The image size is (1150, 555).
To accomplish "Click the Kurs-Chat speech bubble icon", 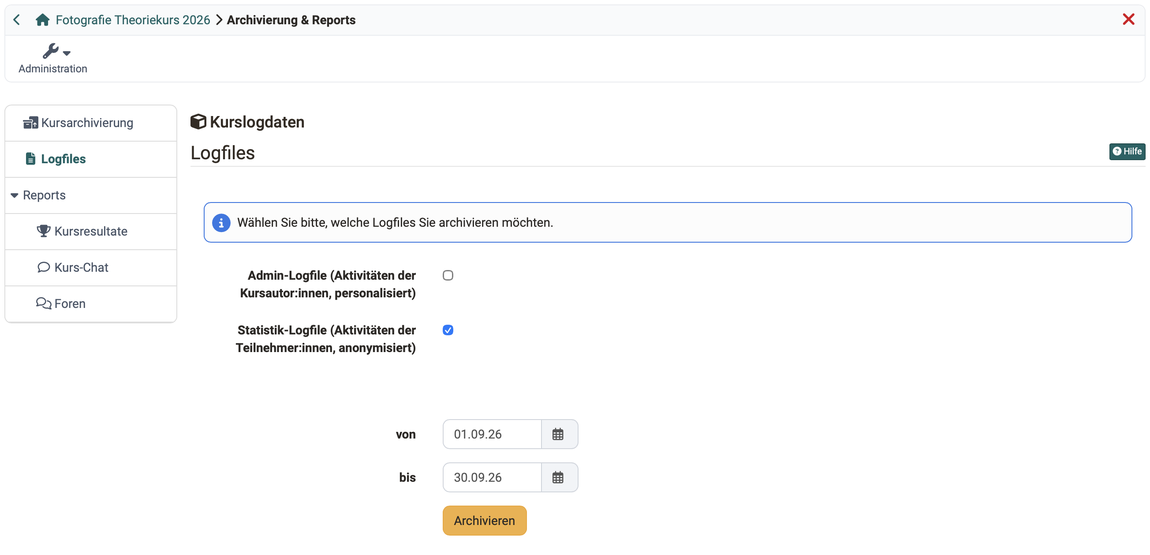I will (43, 268).
